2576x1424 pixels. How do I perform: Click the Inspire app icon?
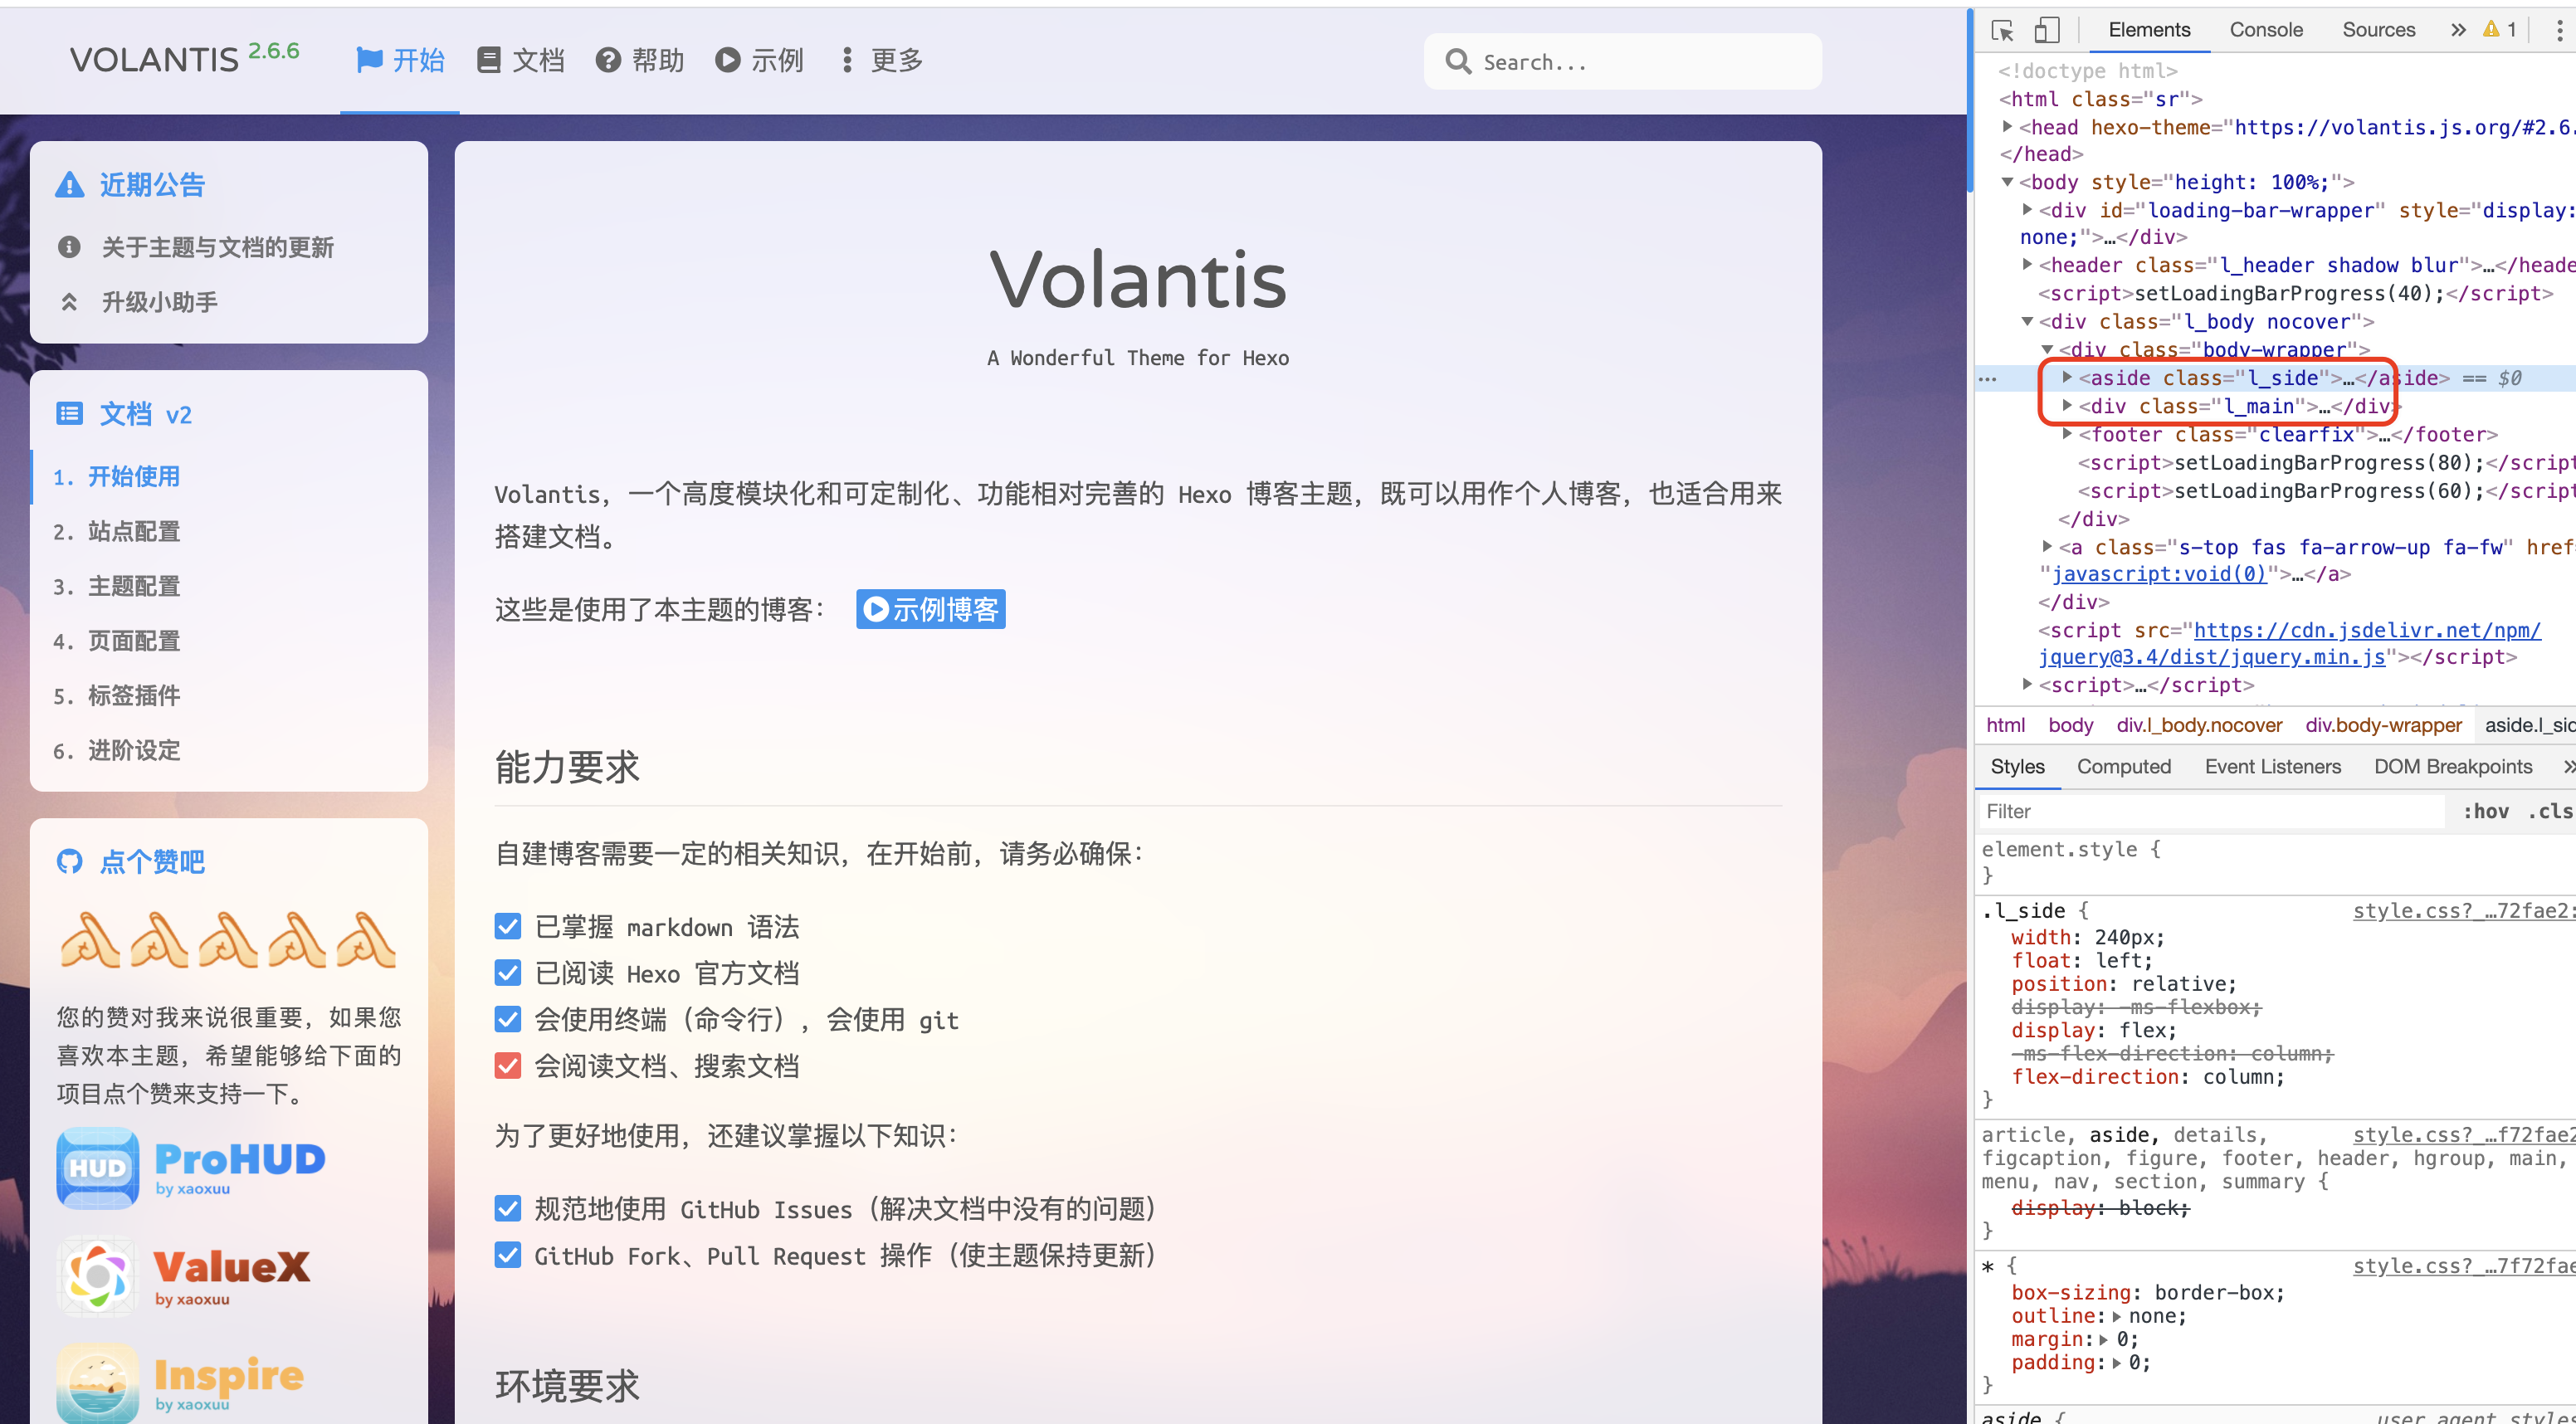click(x=97, y=1383)
